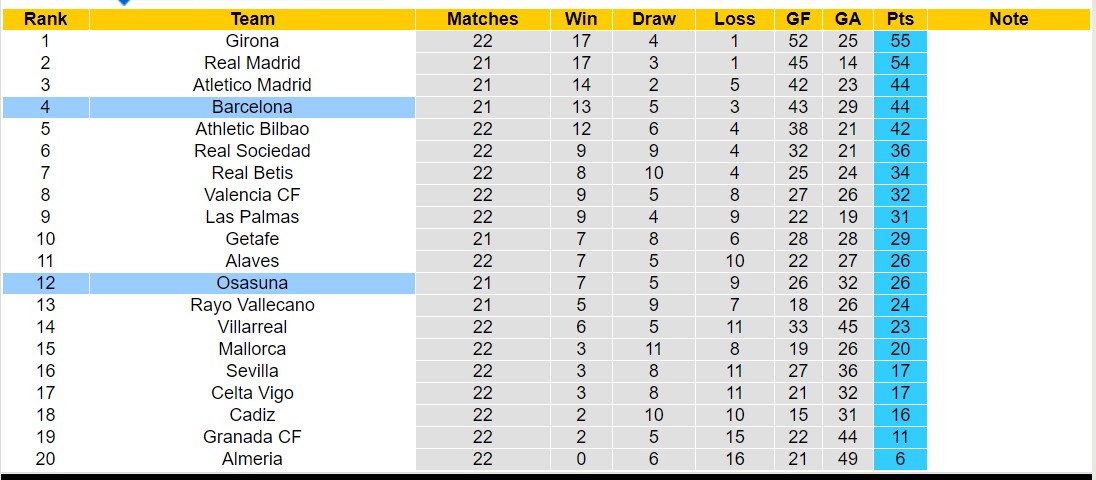1096x480 pixels.
Task: Select the Matches column header
Action: point(482,19)
